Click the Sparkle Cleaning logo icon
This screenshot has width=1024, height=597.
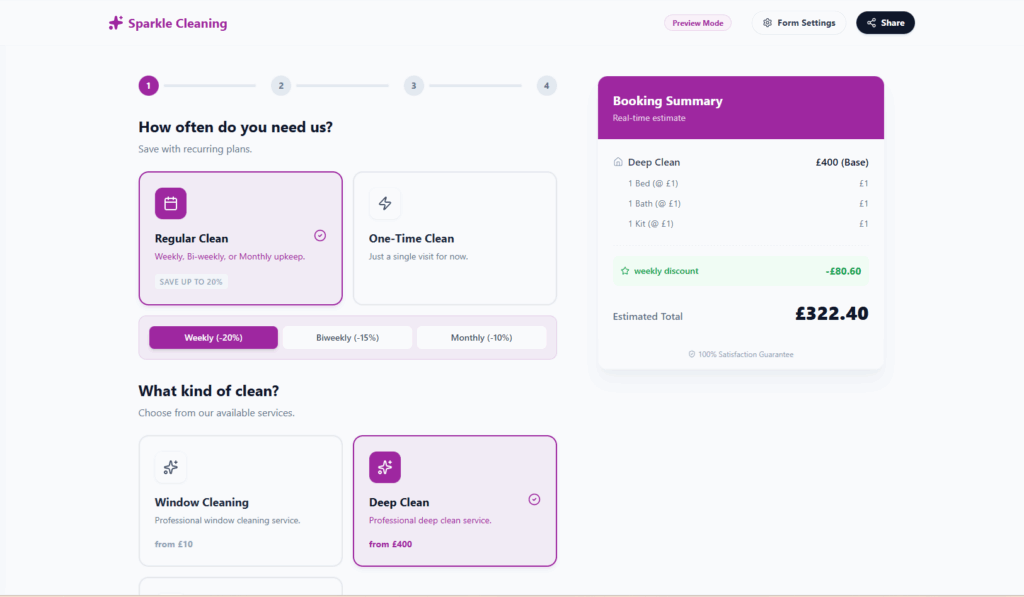[116, 23]
